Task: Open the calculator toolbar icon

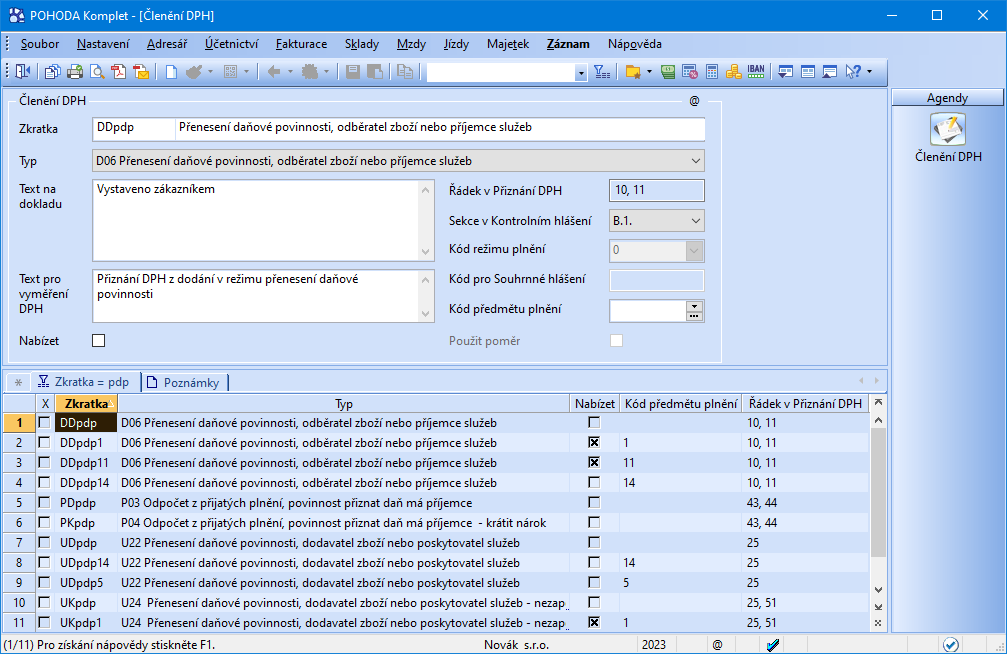Action: coord(712,71)
